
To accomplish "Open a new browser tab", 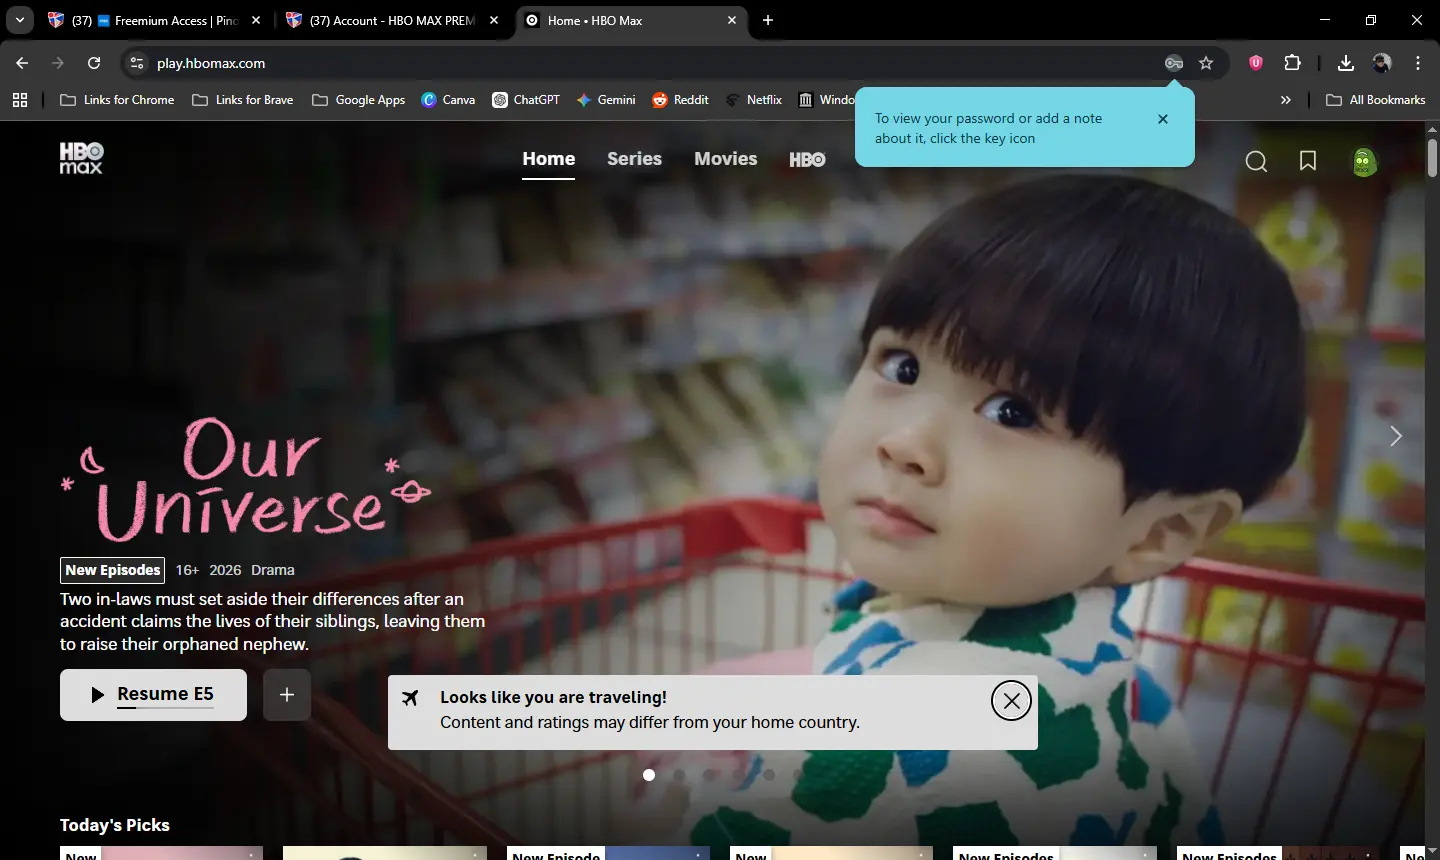I will click(x=768, y=20).
